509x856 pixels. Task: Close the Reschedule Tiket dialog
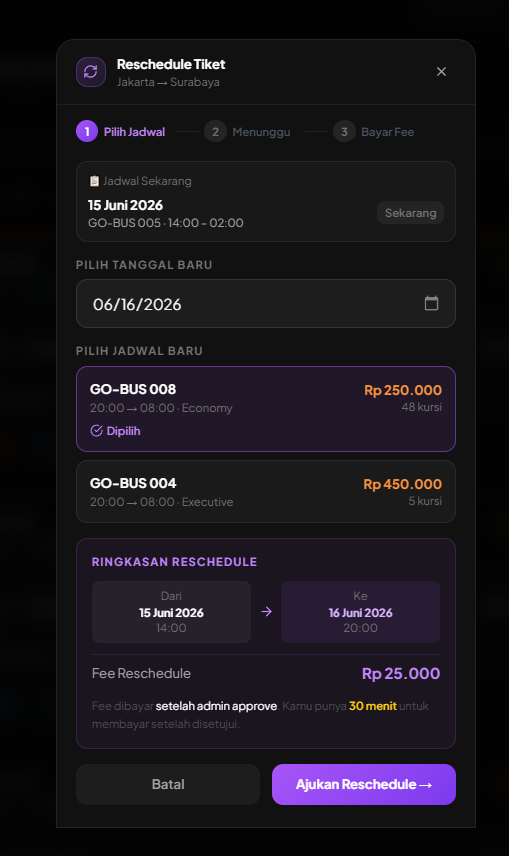441,72
